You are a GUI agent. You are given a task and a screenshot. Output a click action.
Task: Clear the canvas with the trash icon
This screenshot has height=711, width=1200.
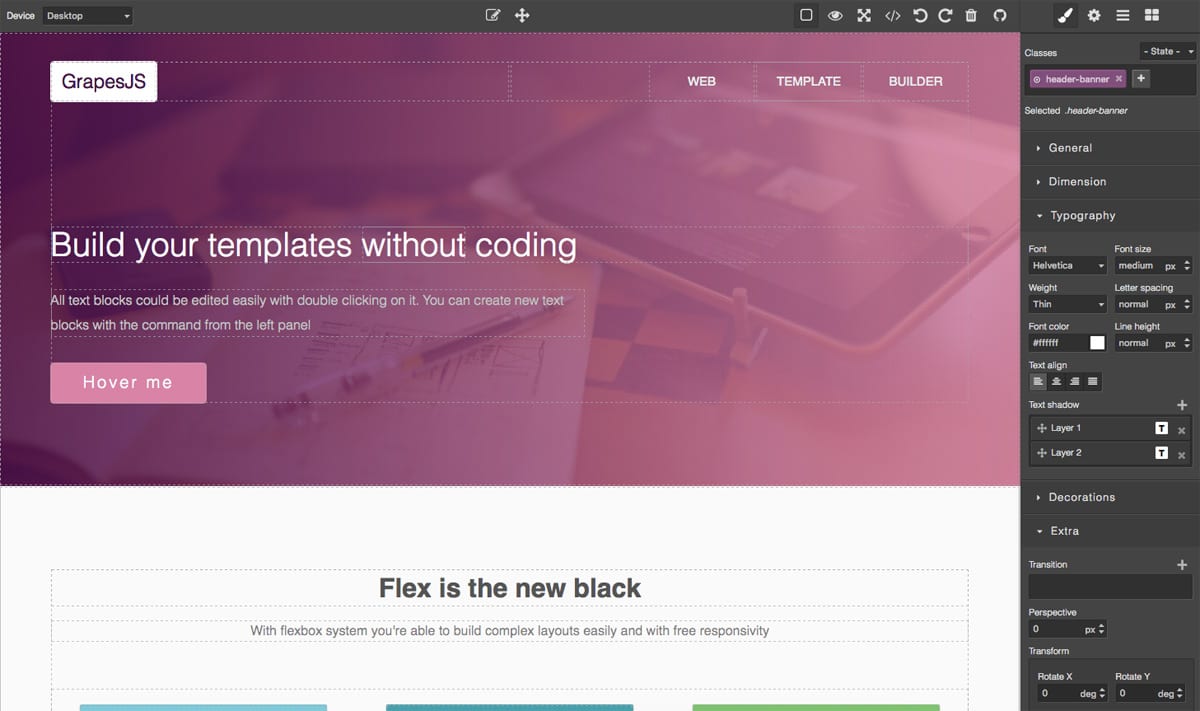click(971, 15)
